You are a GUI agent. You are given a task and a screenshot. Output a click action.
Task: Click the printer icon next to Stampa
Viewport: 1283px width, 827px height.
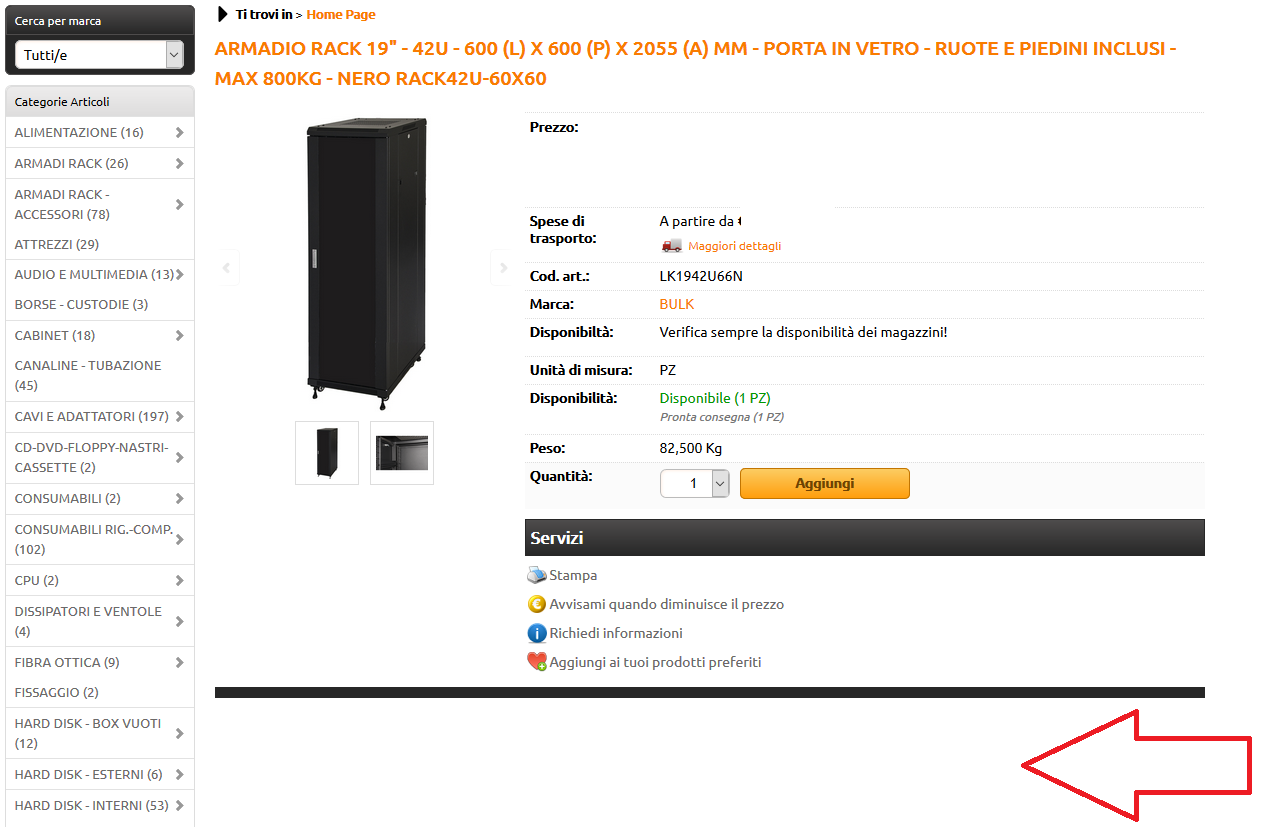[537, 575]
